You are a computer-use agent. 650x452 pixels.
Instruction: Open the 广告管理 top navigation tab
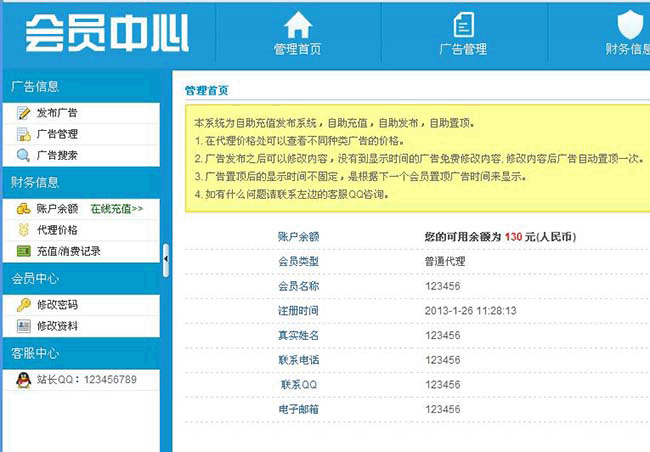point(463,34)
